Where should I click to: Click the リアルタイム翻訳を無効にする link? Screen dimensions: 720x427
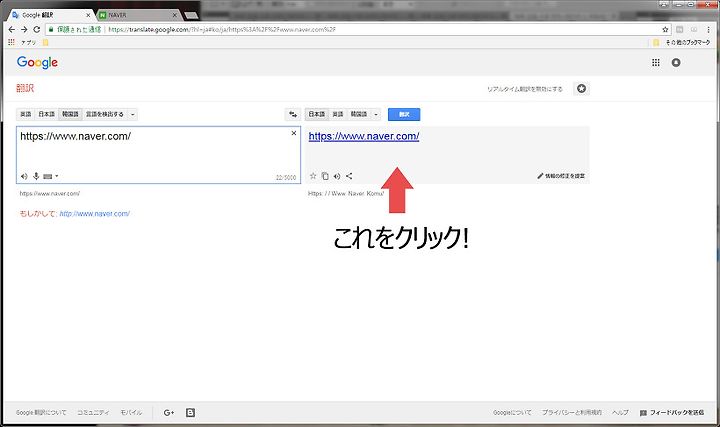pyautogui.click(x=525, y=89)
